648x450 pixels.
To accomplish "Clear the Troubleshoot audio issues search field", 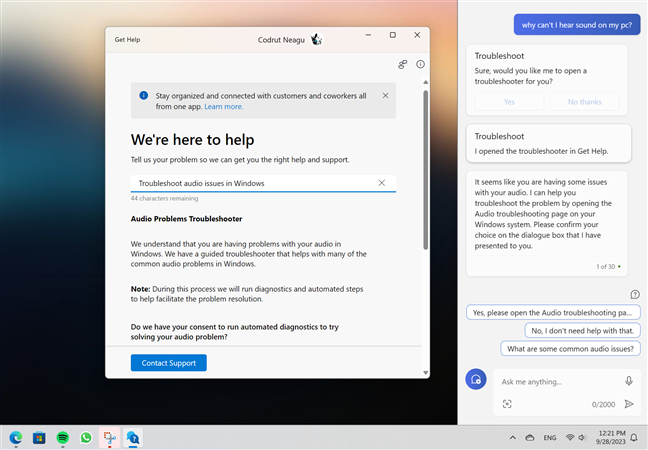I will (381, 183).
